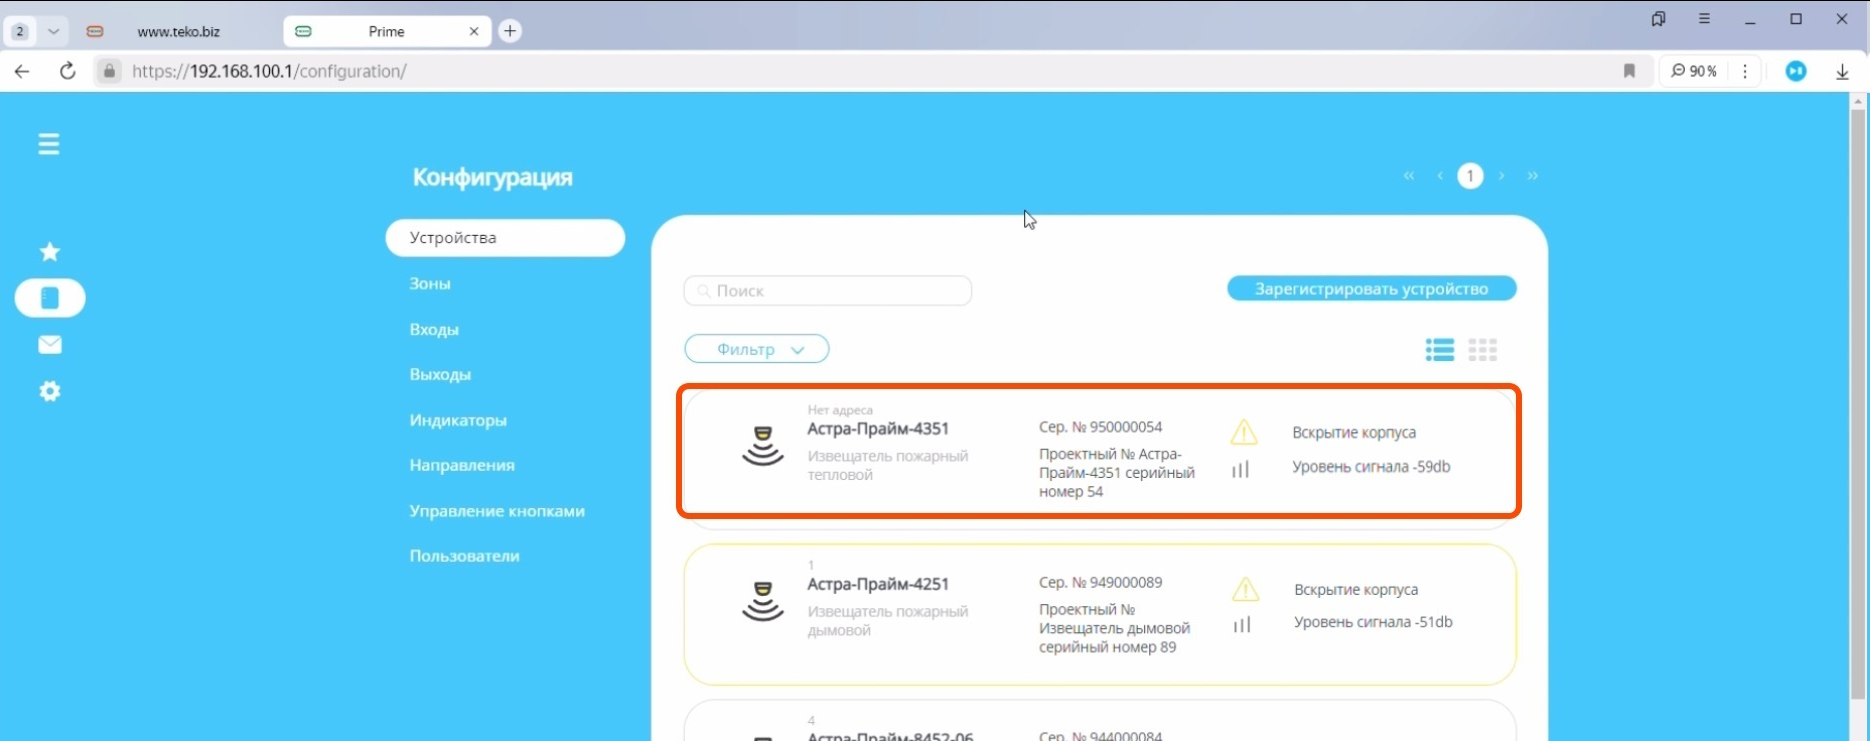Click Уровень сигнала -51db text
The width and height of the screenshot is (1870, 741).
(1373, 622)
